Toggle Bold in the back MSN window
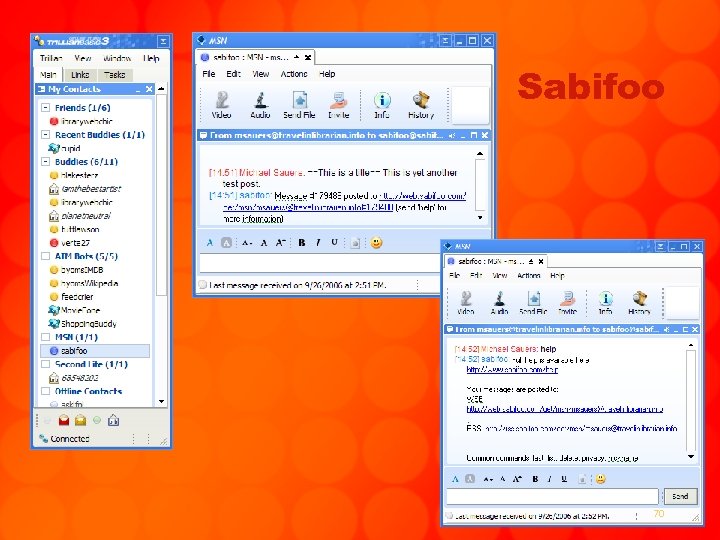 [x=302, y=242]
